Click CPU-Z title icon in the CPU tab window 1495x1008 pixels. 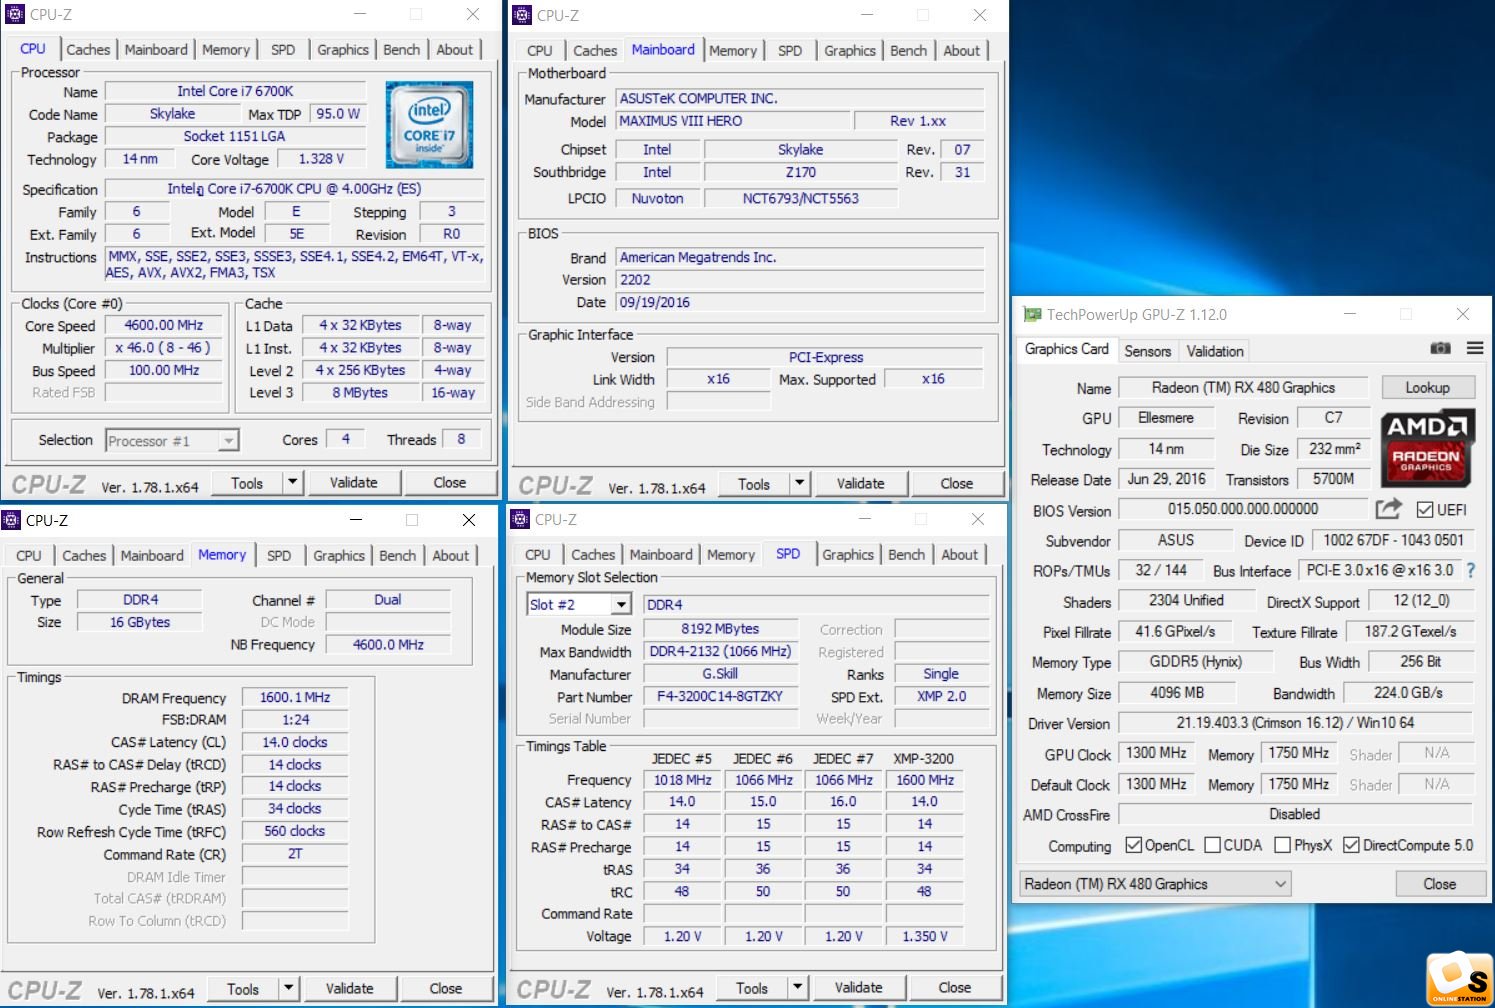[x=14, y=14]
